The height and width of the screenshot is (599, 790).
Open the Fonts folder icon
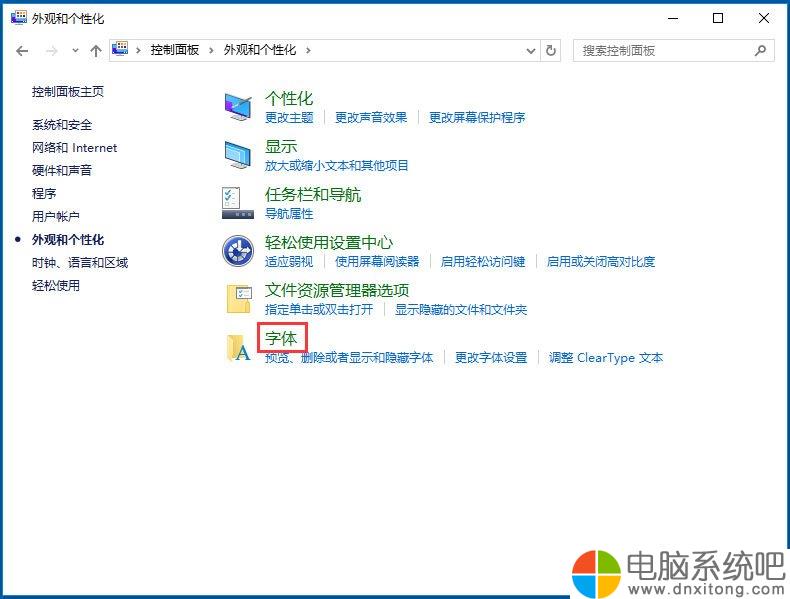[x=239, y=348]
